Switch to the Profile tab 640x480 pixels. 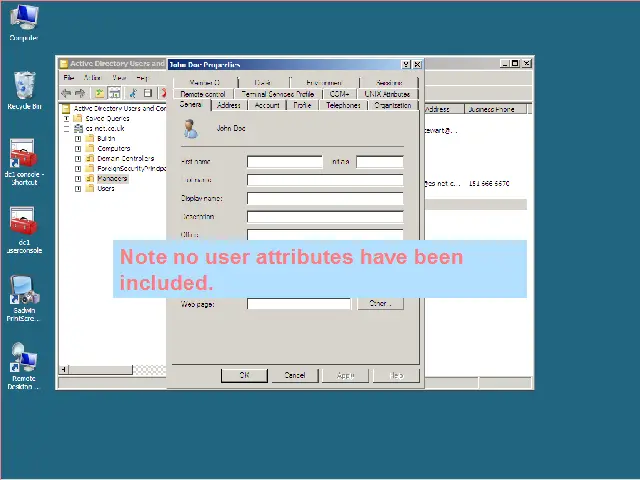[302, 105]
